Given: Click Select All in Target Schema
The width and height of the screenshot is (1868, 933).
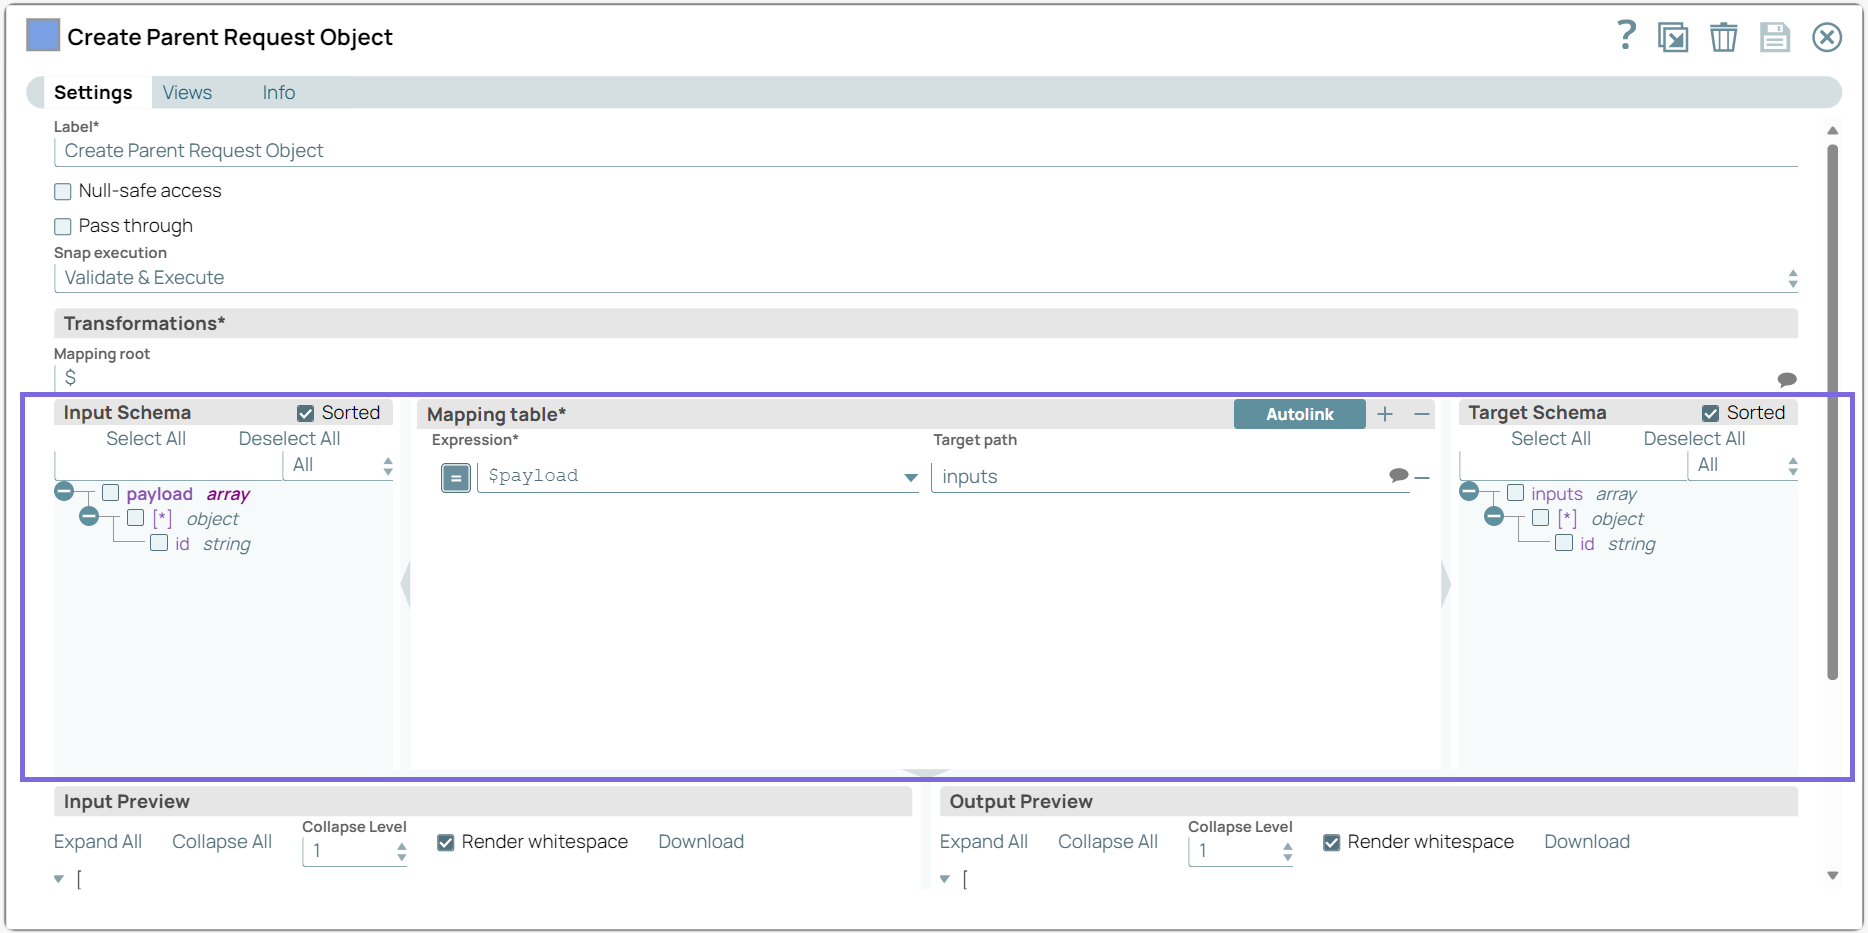Looking at the screenshot, I should (x=1551, y=439).
